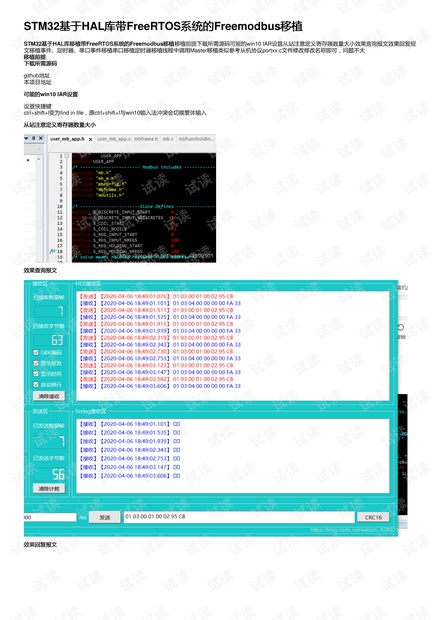Click the 发送 send button
This screenshot has height=620, width=440.
pyautogui.click(x=104, y=517)
